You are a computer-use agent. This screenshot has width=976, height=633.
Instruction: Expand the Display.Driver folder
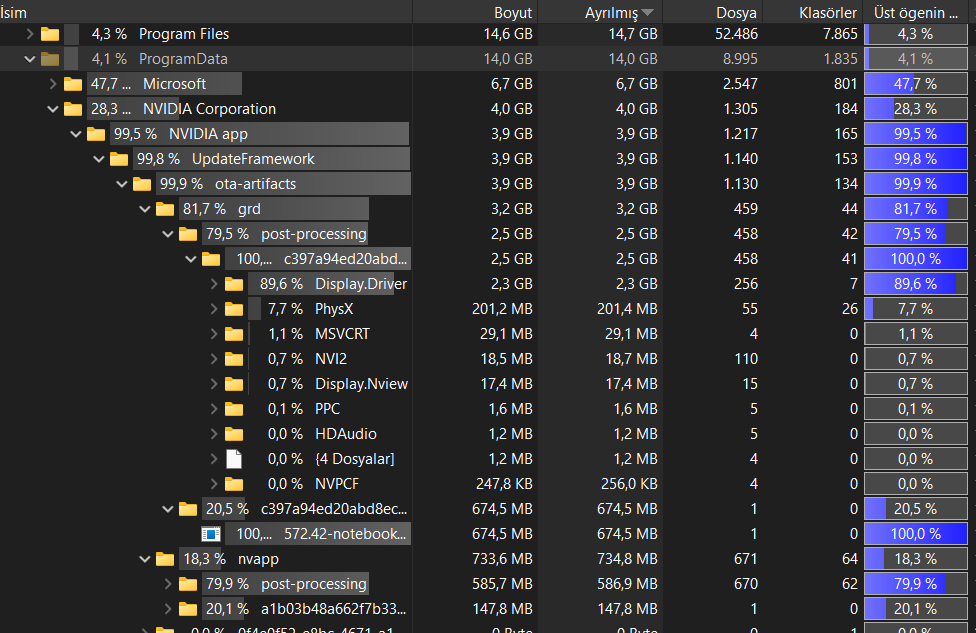click(214, 284)
